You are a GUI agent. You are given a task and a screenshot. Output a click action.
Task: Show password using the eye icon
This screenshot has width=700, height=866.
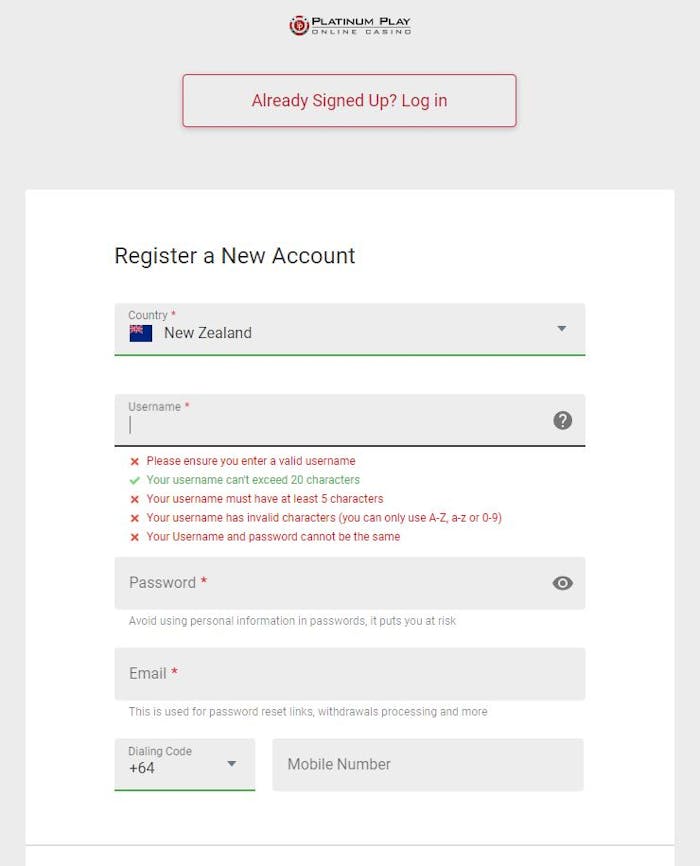pos(563,583)
